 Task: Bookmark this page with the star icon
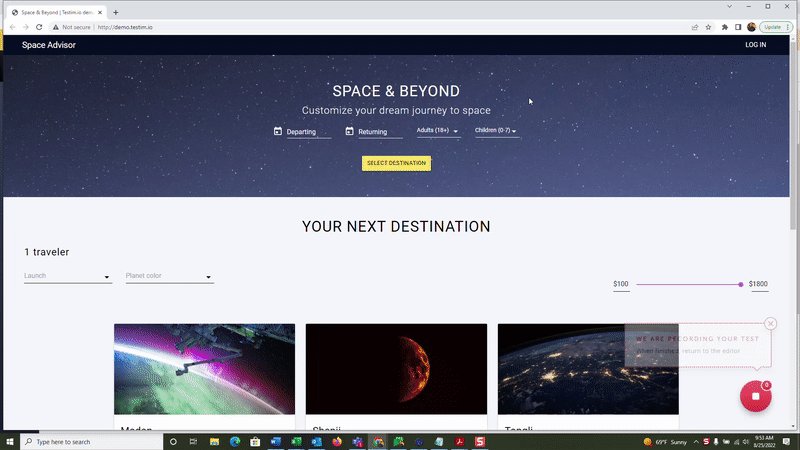[708, 27]
